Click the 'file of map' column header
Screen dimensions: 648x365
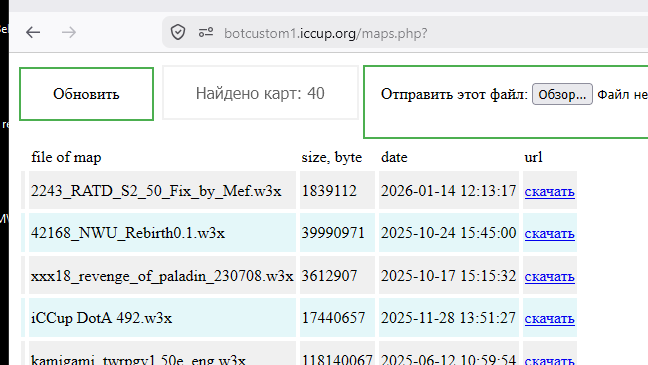[x=66, y=157]
